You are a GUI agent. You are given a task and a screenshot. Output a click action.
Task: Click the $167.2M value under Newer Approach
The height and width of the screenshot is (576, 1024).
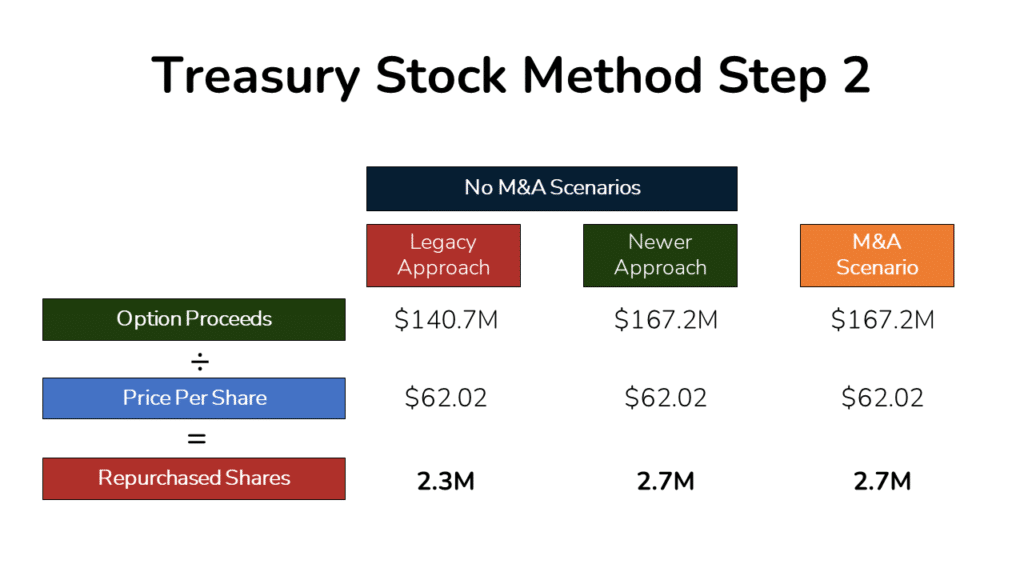click(x=666, y=320)
